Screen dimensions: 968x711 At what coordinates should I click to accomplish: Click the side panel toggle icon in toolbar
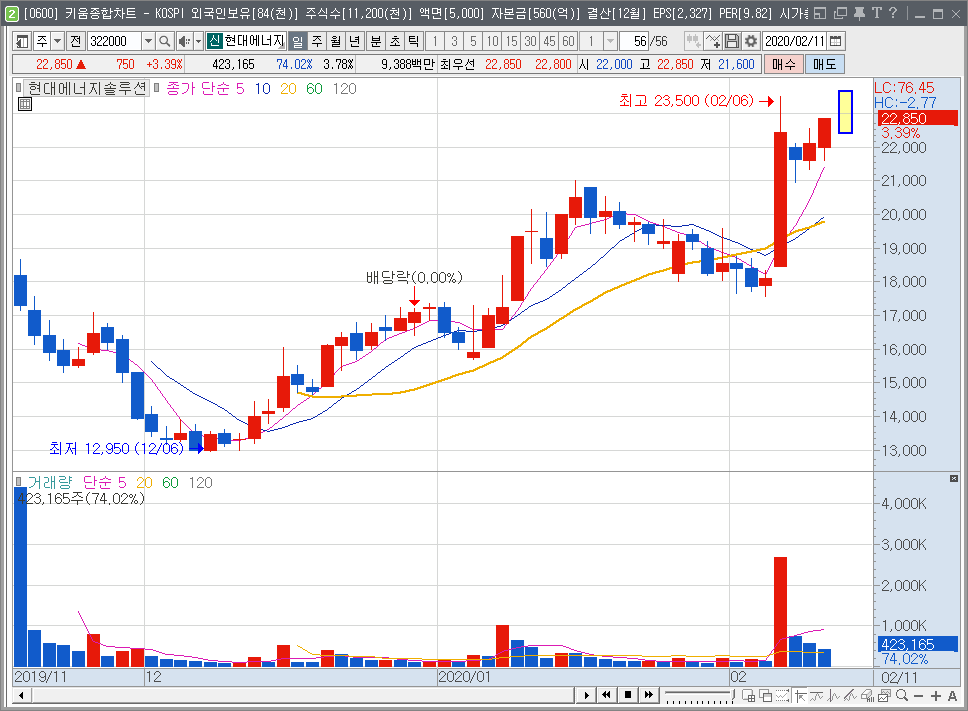22,41
